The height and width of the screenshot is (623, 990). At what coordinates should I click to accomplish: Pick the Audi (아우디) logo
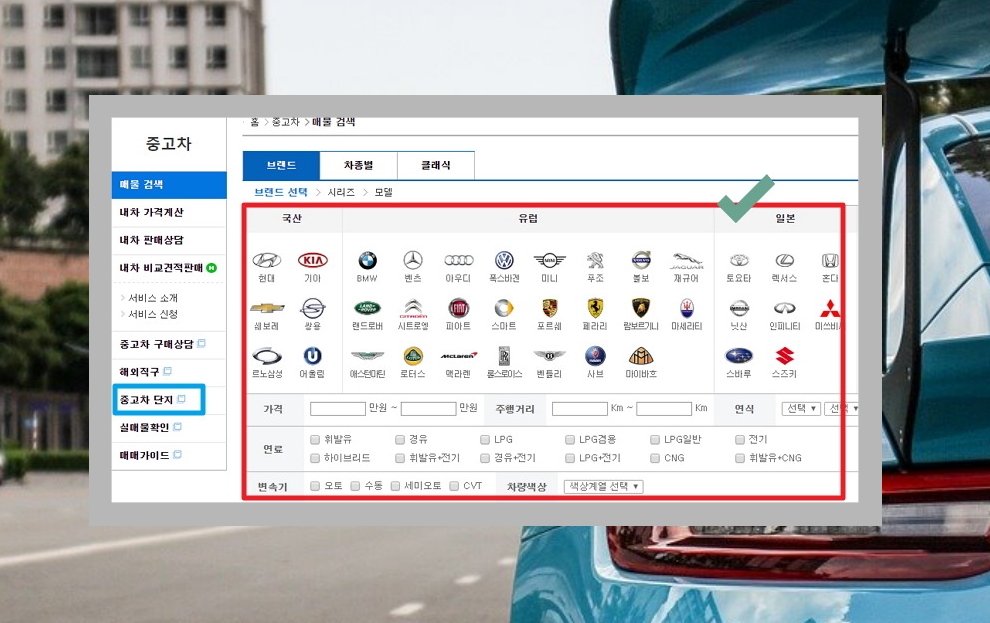(458, 260)
